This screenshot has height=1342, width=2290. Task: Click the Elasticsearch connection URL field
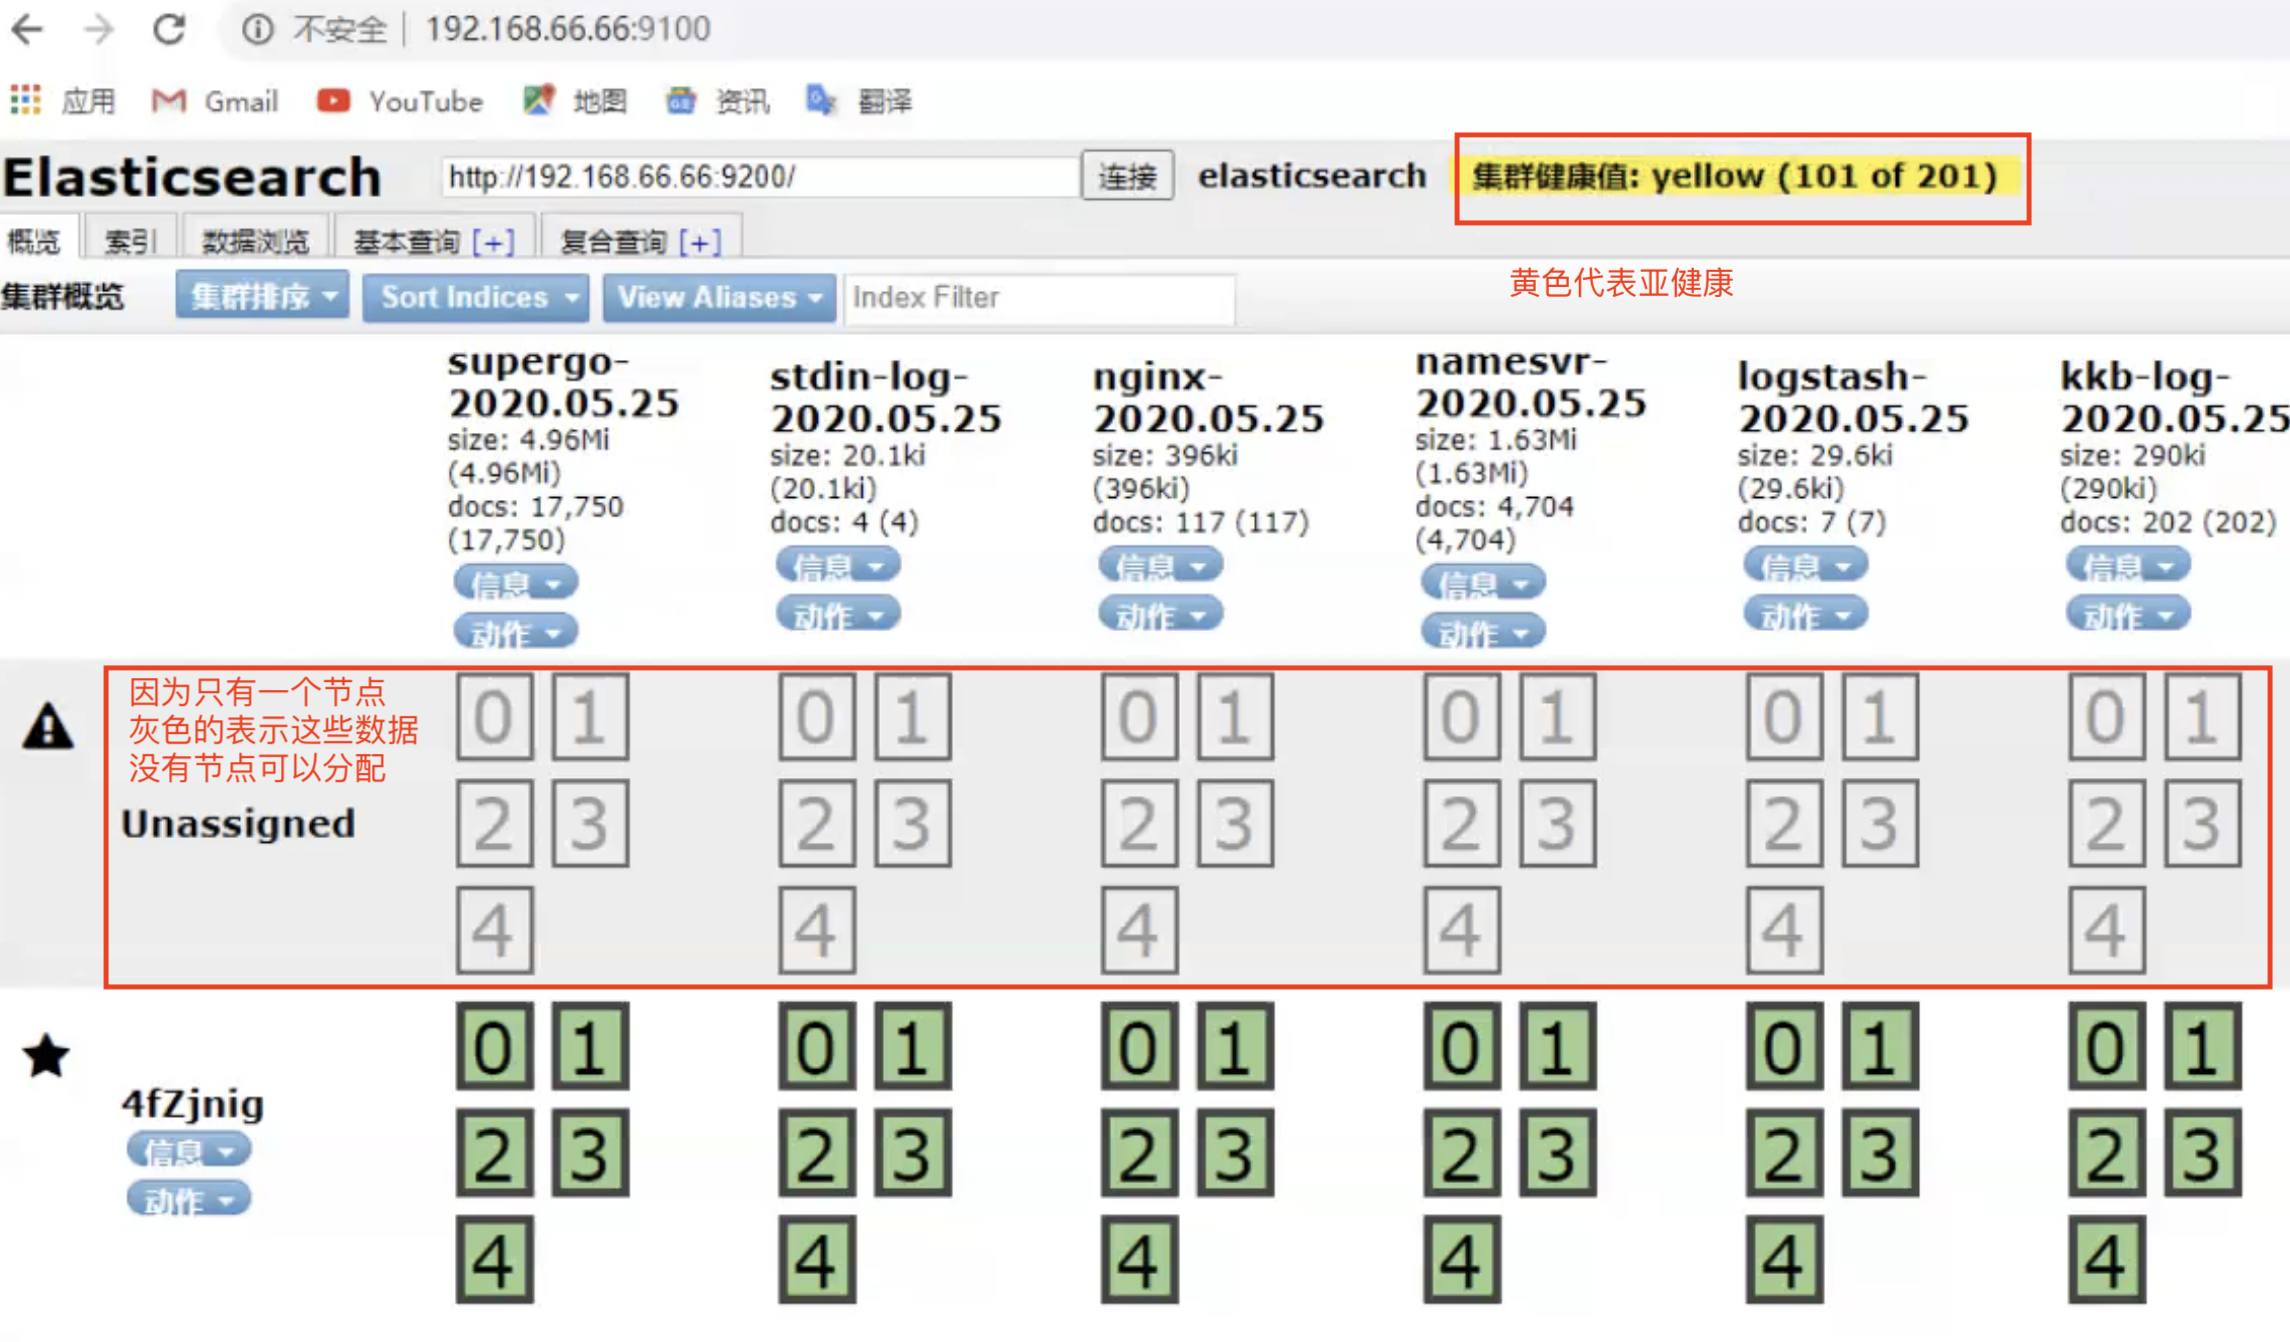coord(759,177)
